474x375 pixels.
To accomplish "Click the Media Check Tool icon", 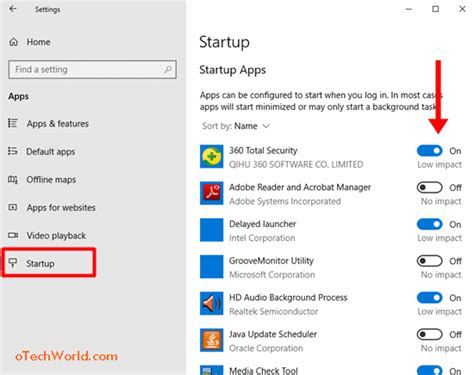I will [212, 370].
